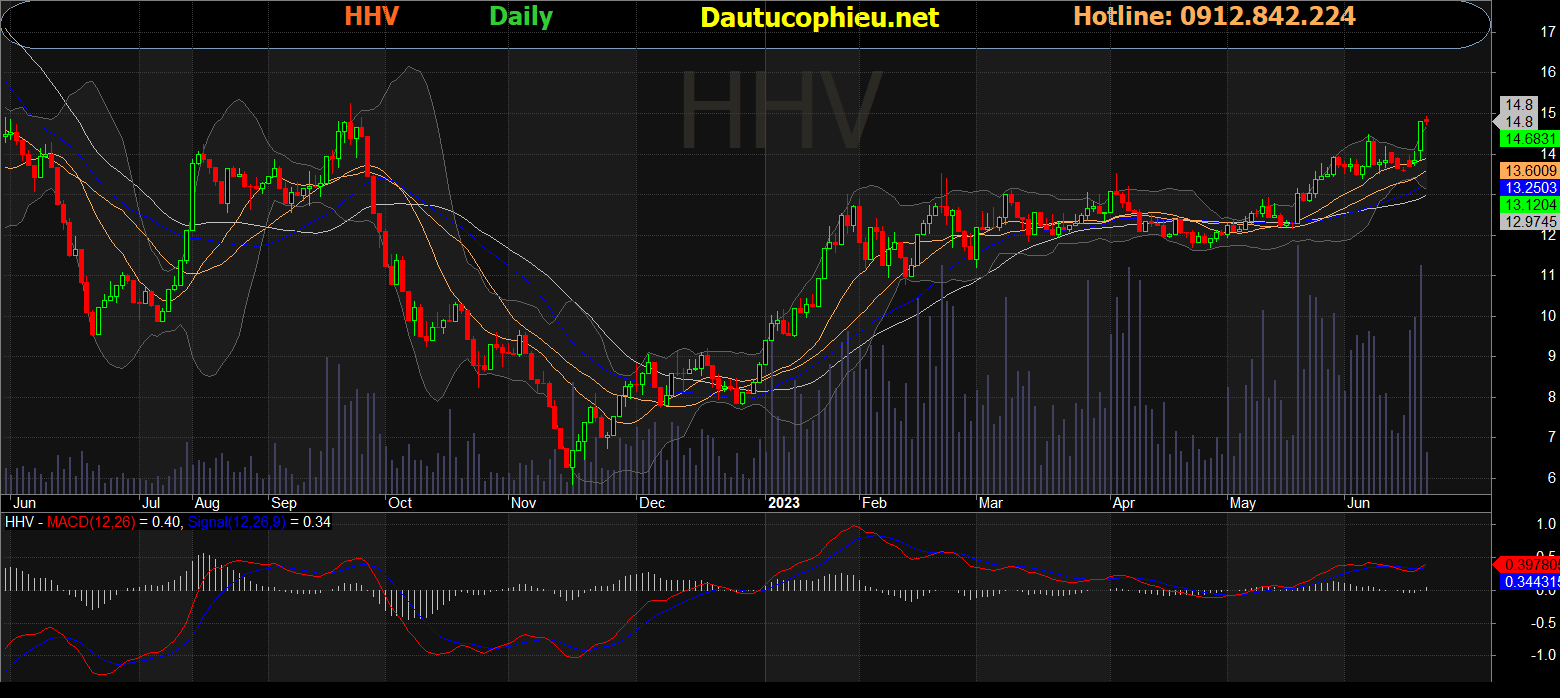
Task: Click the red MACD value tag 0.3978
Action: click(x=1531, y=564)
